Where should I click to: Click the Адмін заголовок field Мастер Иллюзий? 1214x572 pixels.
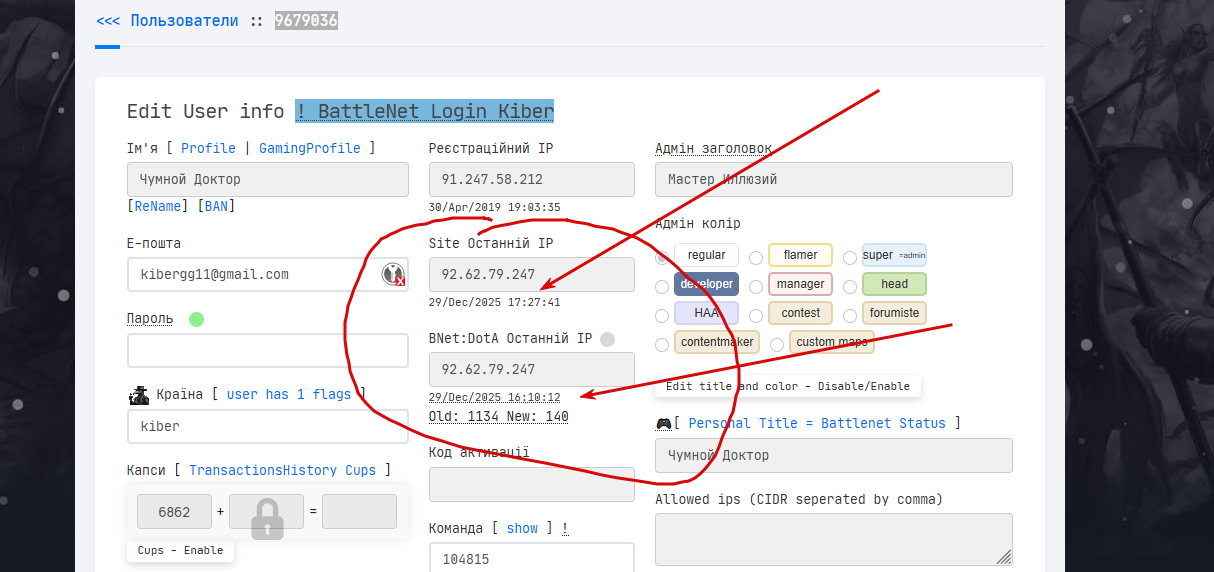coord(834,180)
